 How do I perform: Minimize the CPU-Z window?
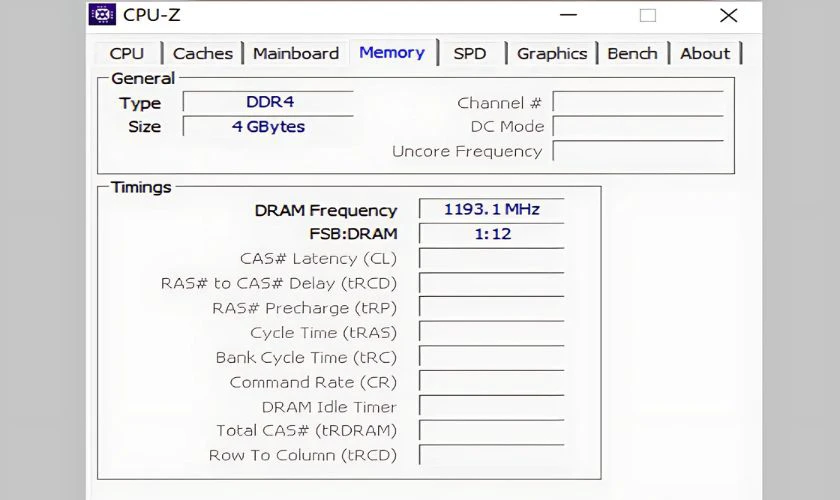[568, 15]
